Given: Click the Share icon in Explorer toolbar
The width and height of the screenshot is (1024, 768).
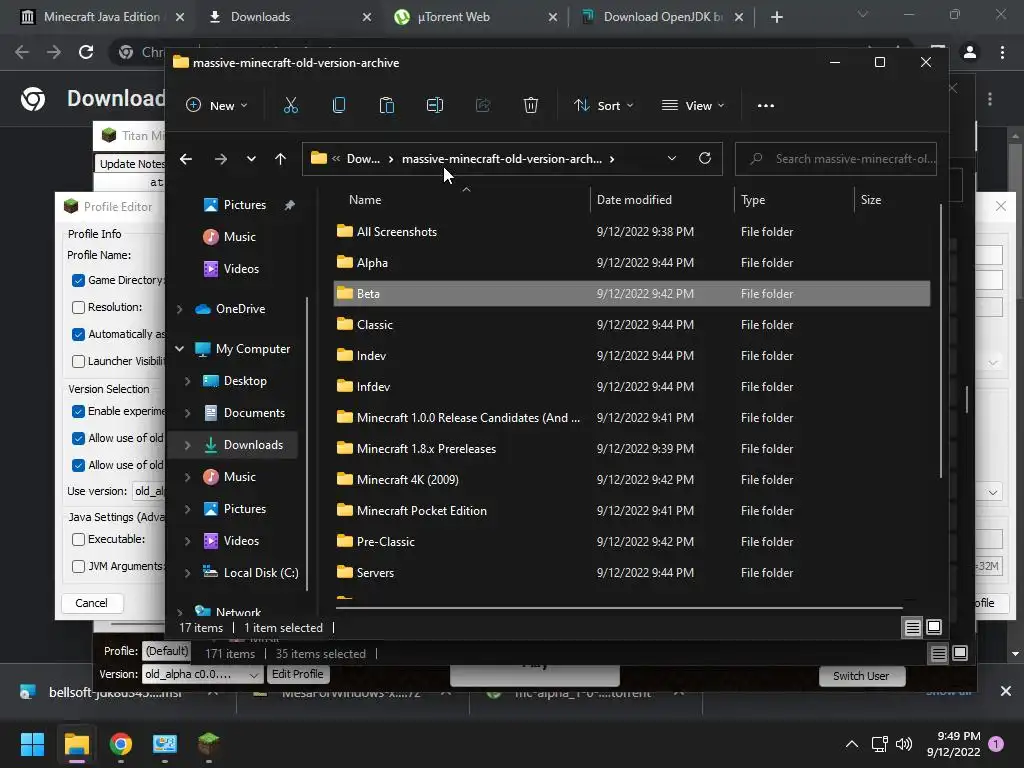Looking at the screenshot, I should click(483, 105).
